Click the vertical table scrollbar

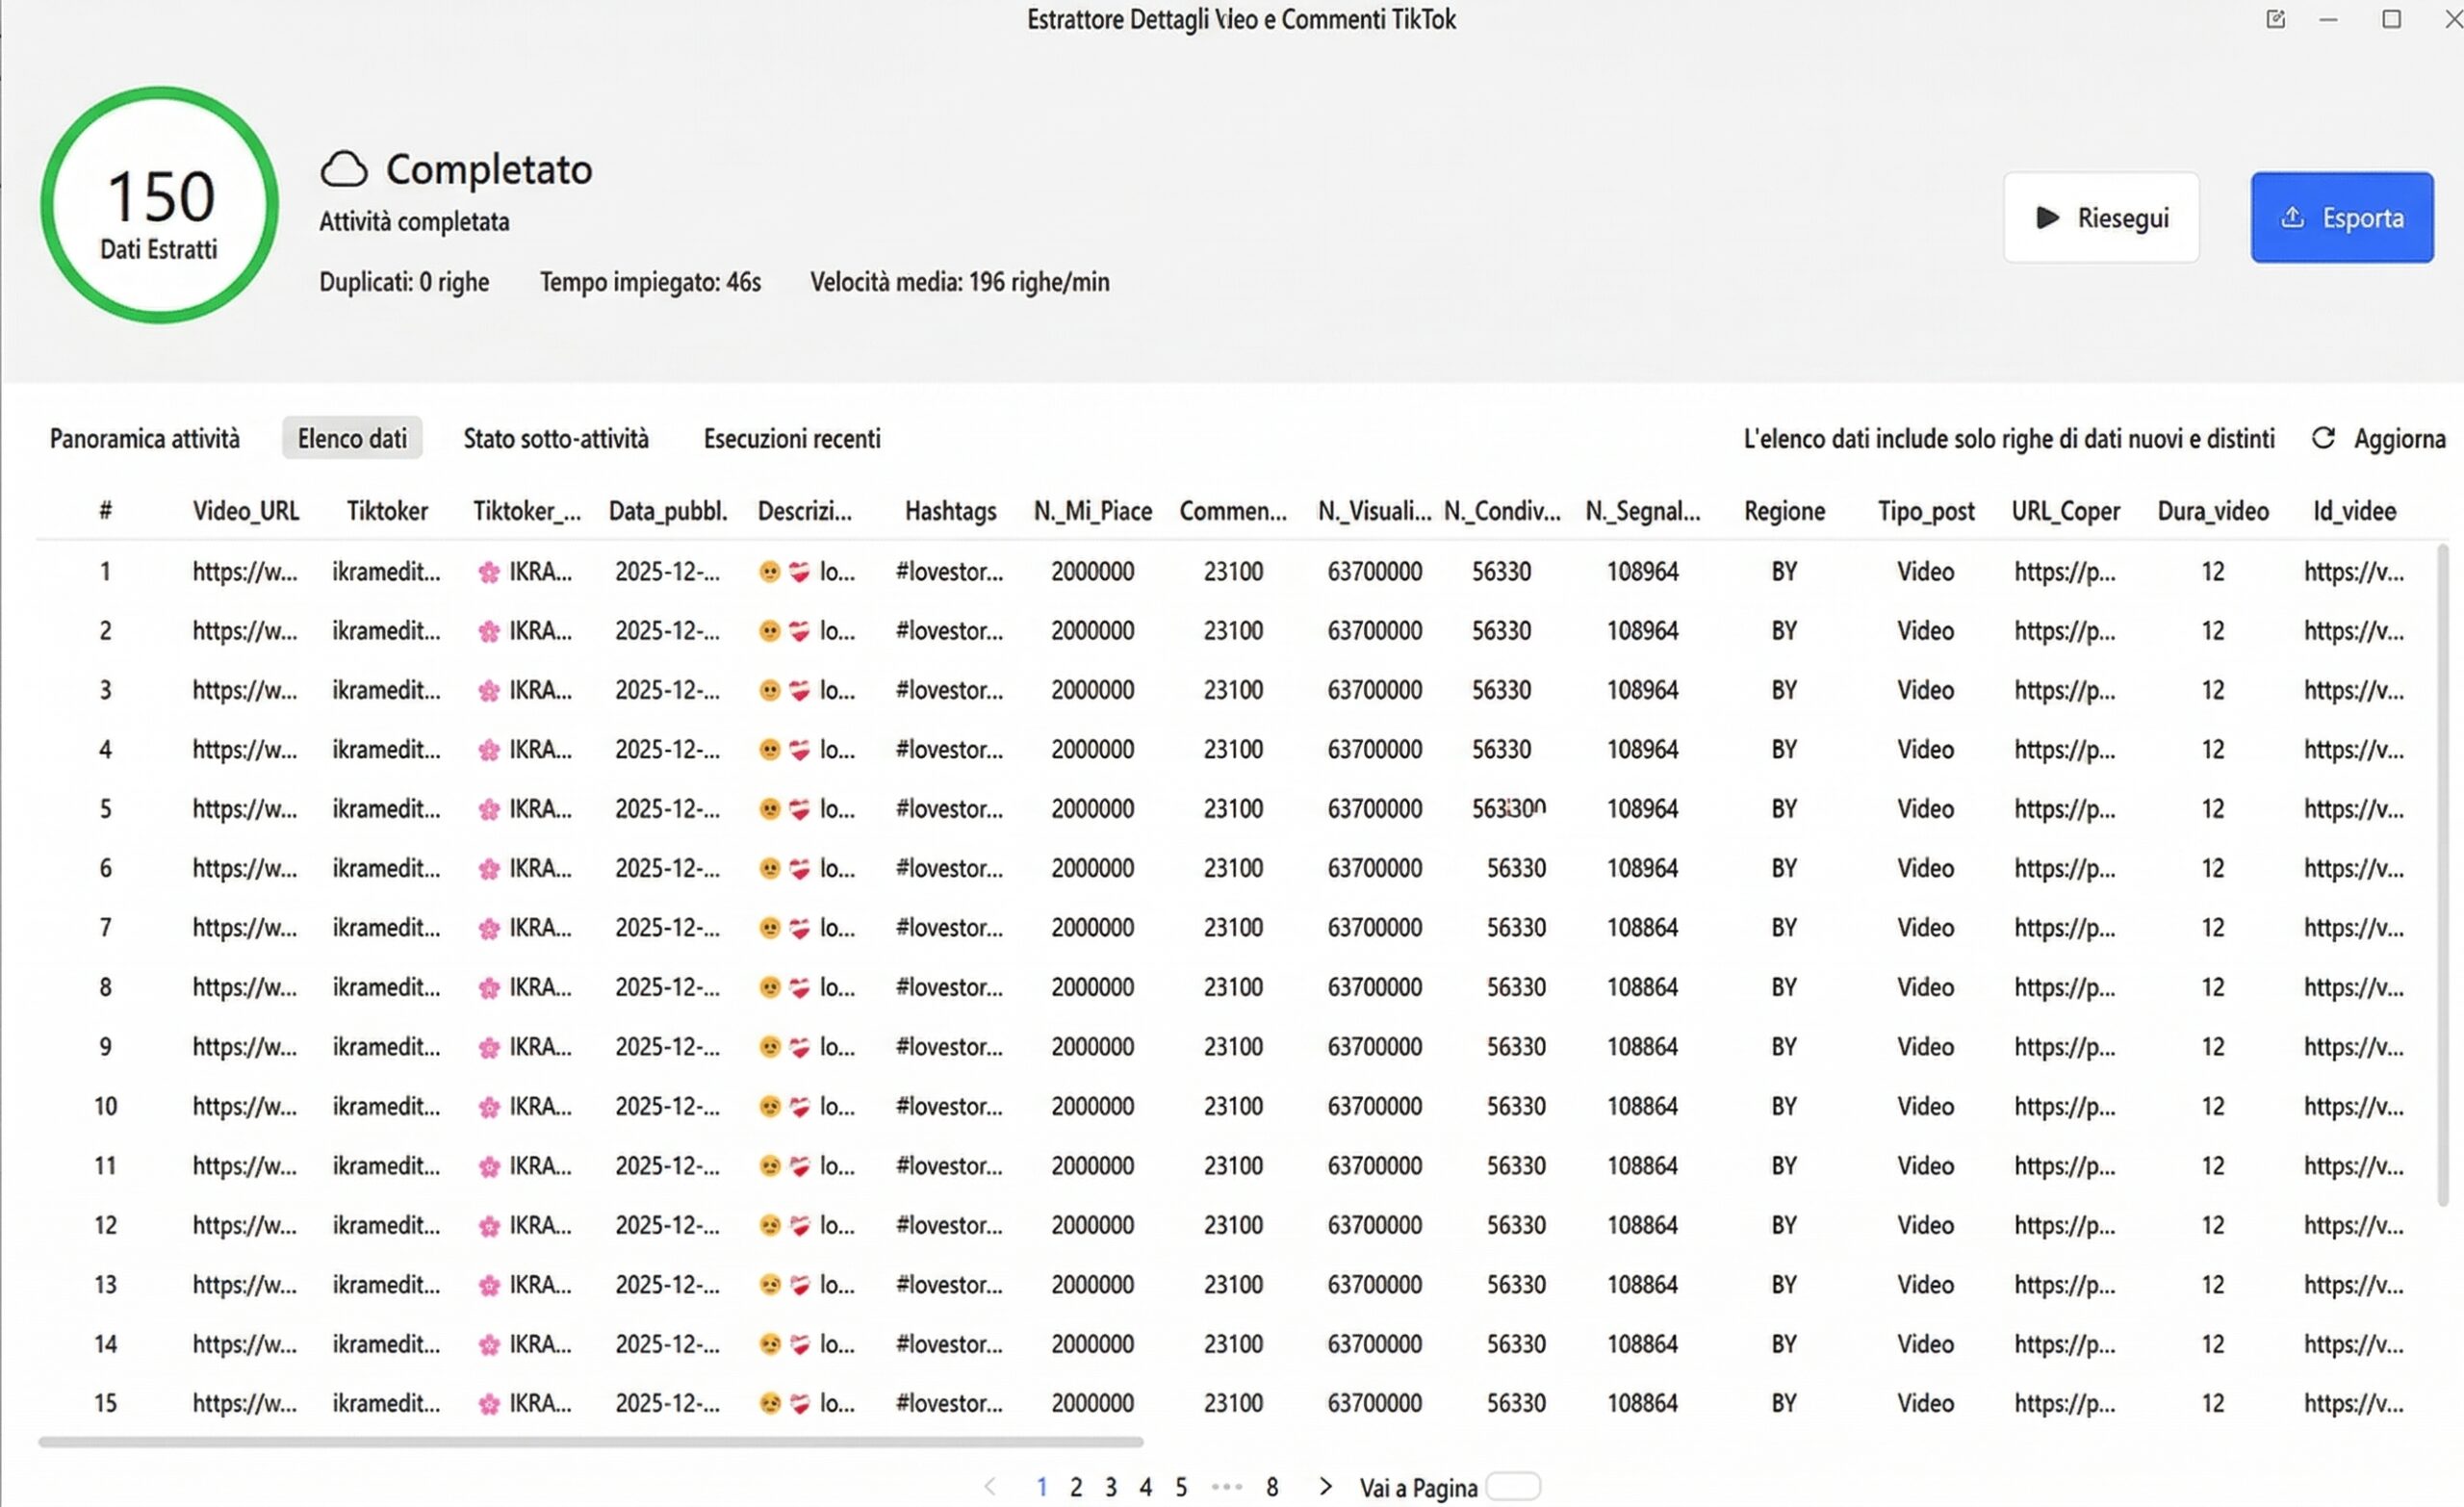(x=2443, y=875)
